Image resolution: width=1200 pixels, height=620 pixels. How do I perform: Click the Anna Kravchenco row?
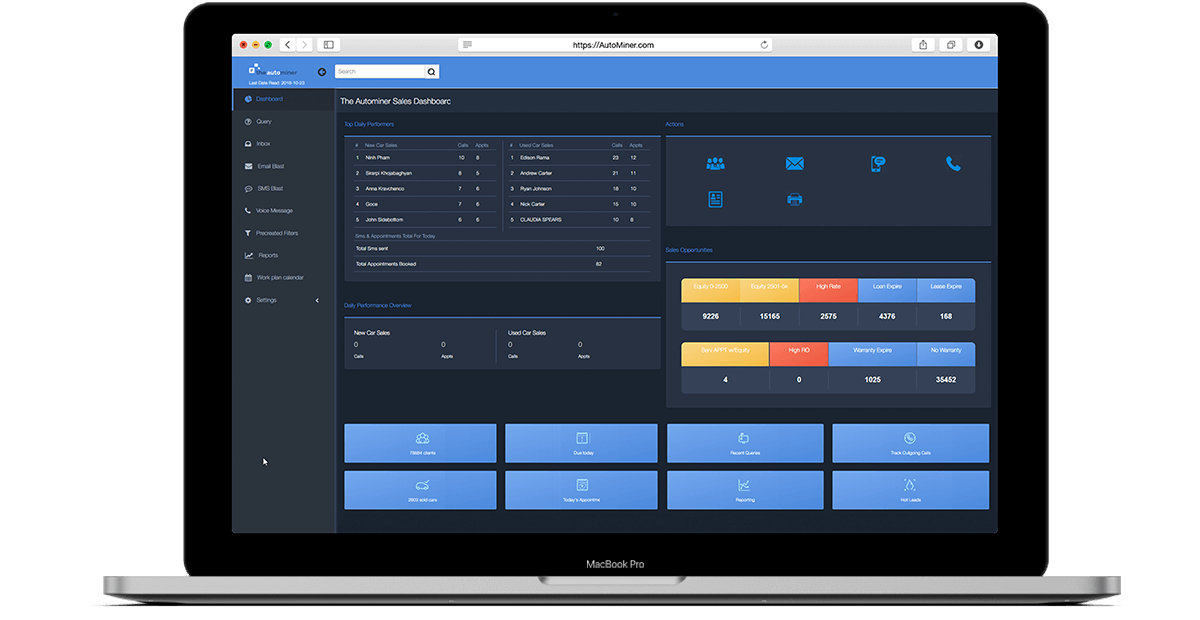click(423, 188)
